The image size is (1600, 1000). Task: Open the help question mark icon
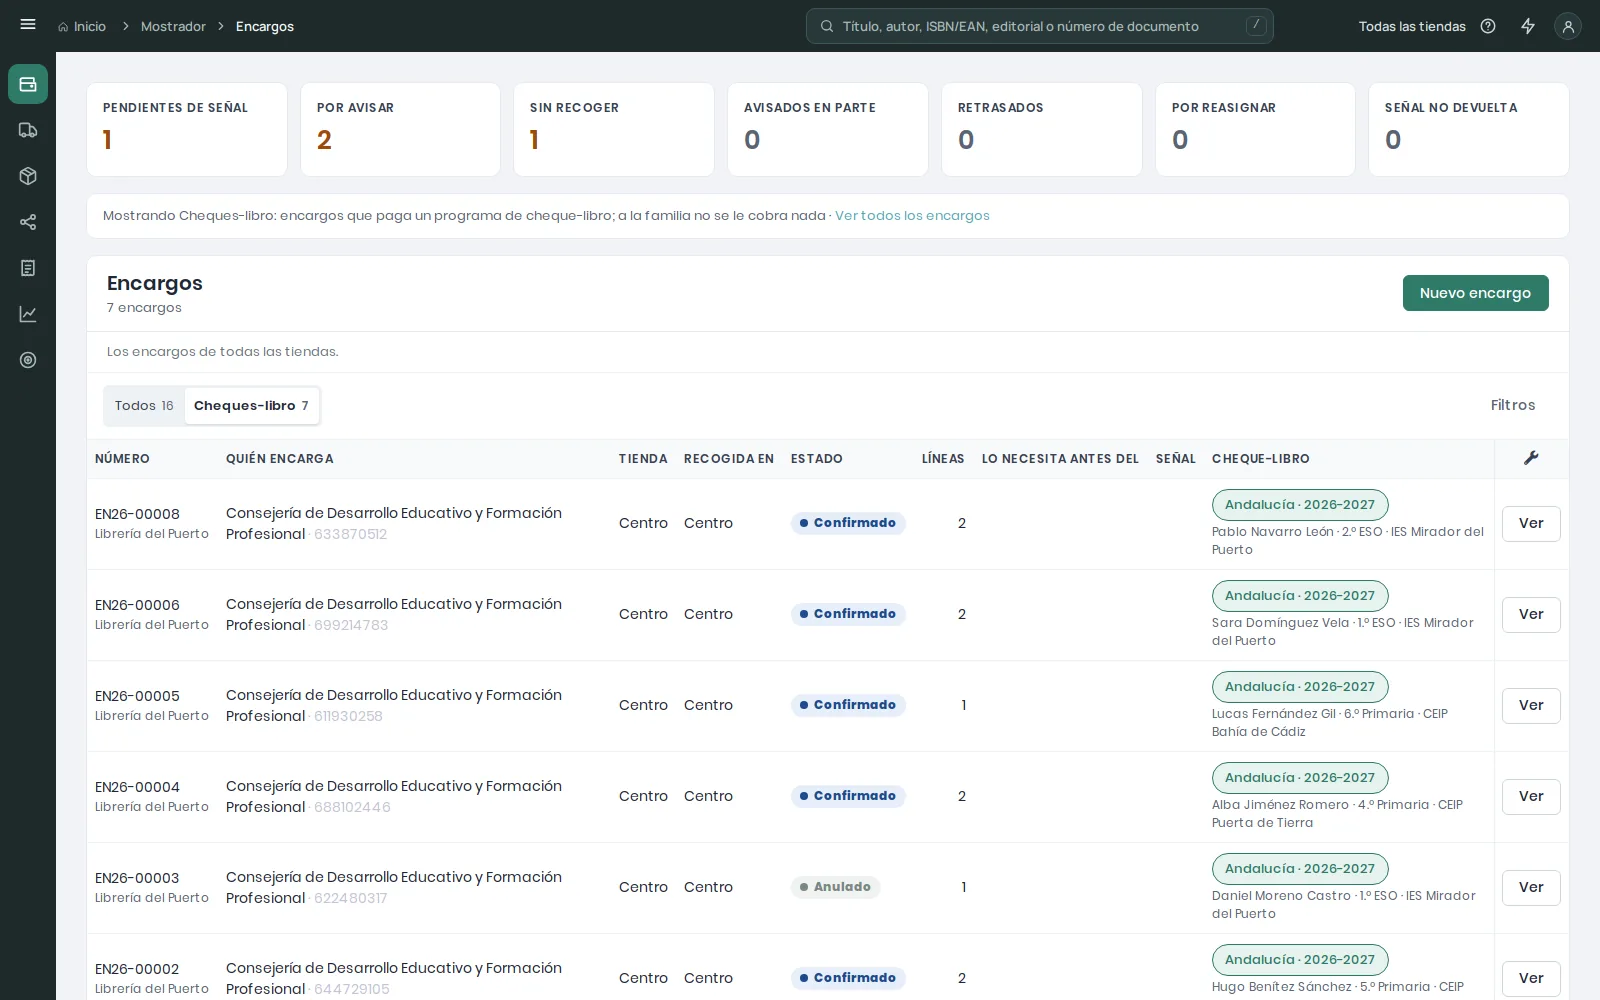[1488, 26]
